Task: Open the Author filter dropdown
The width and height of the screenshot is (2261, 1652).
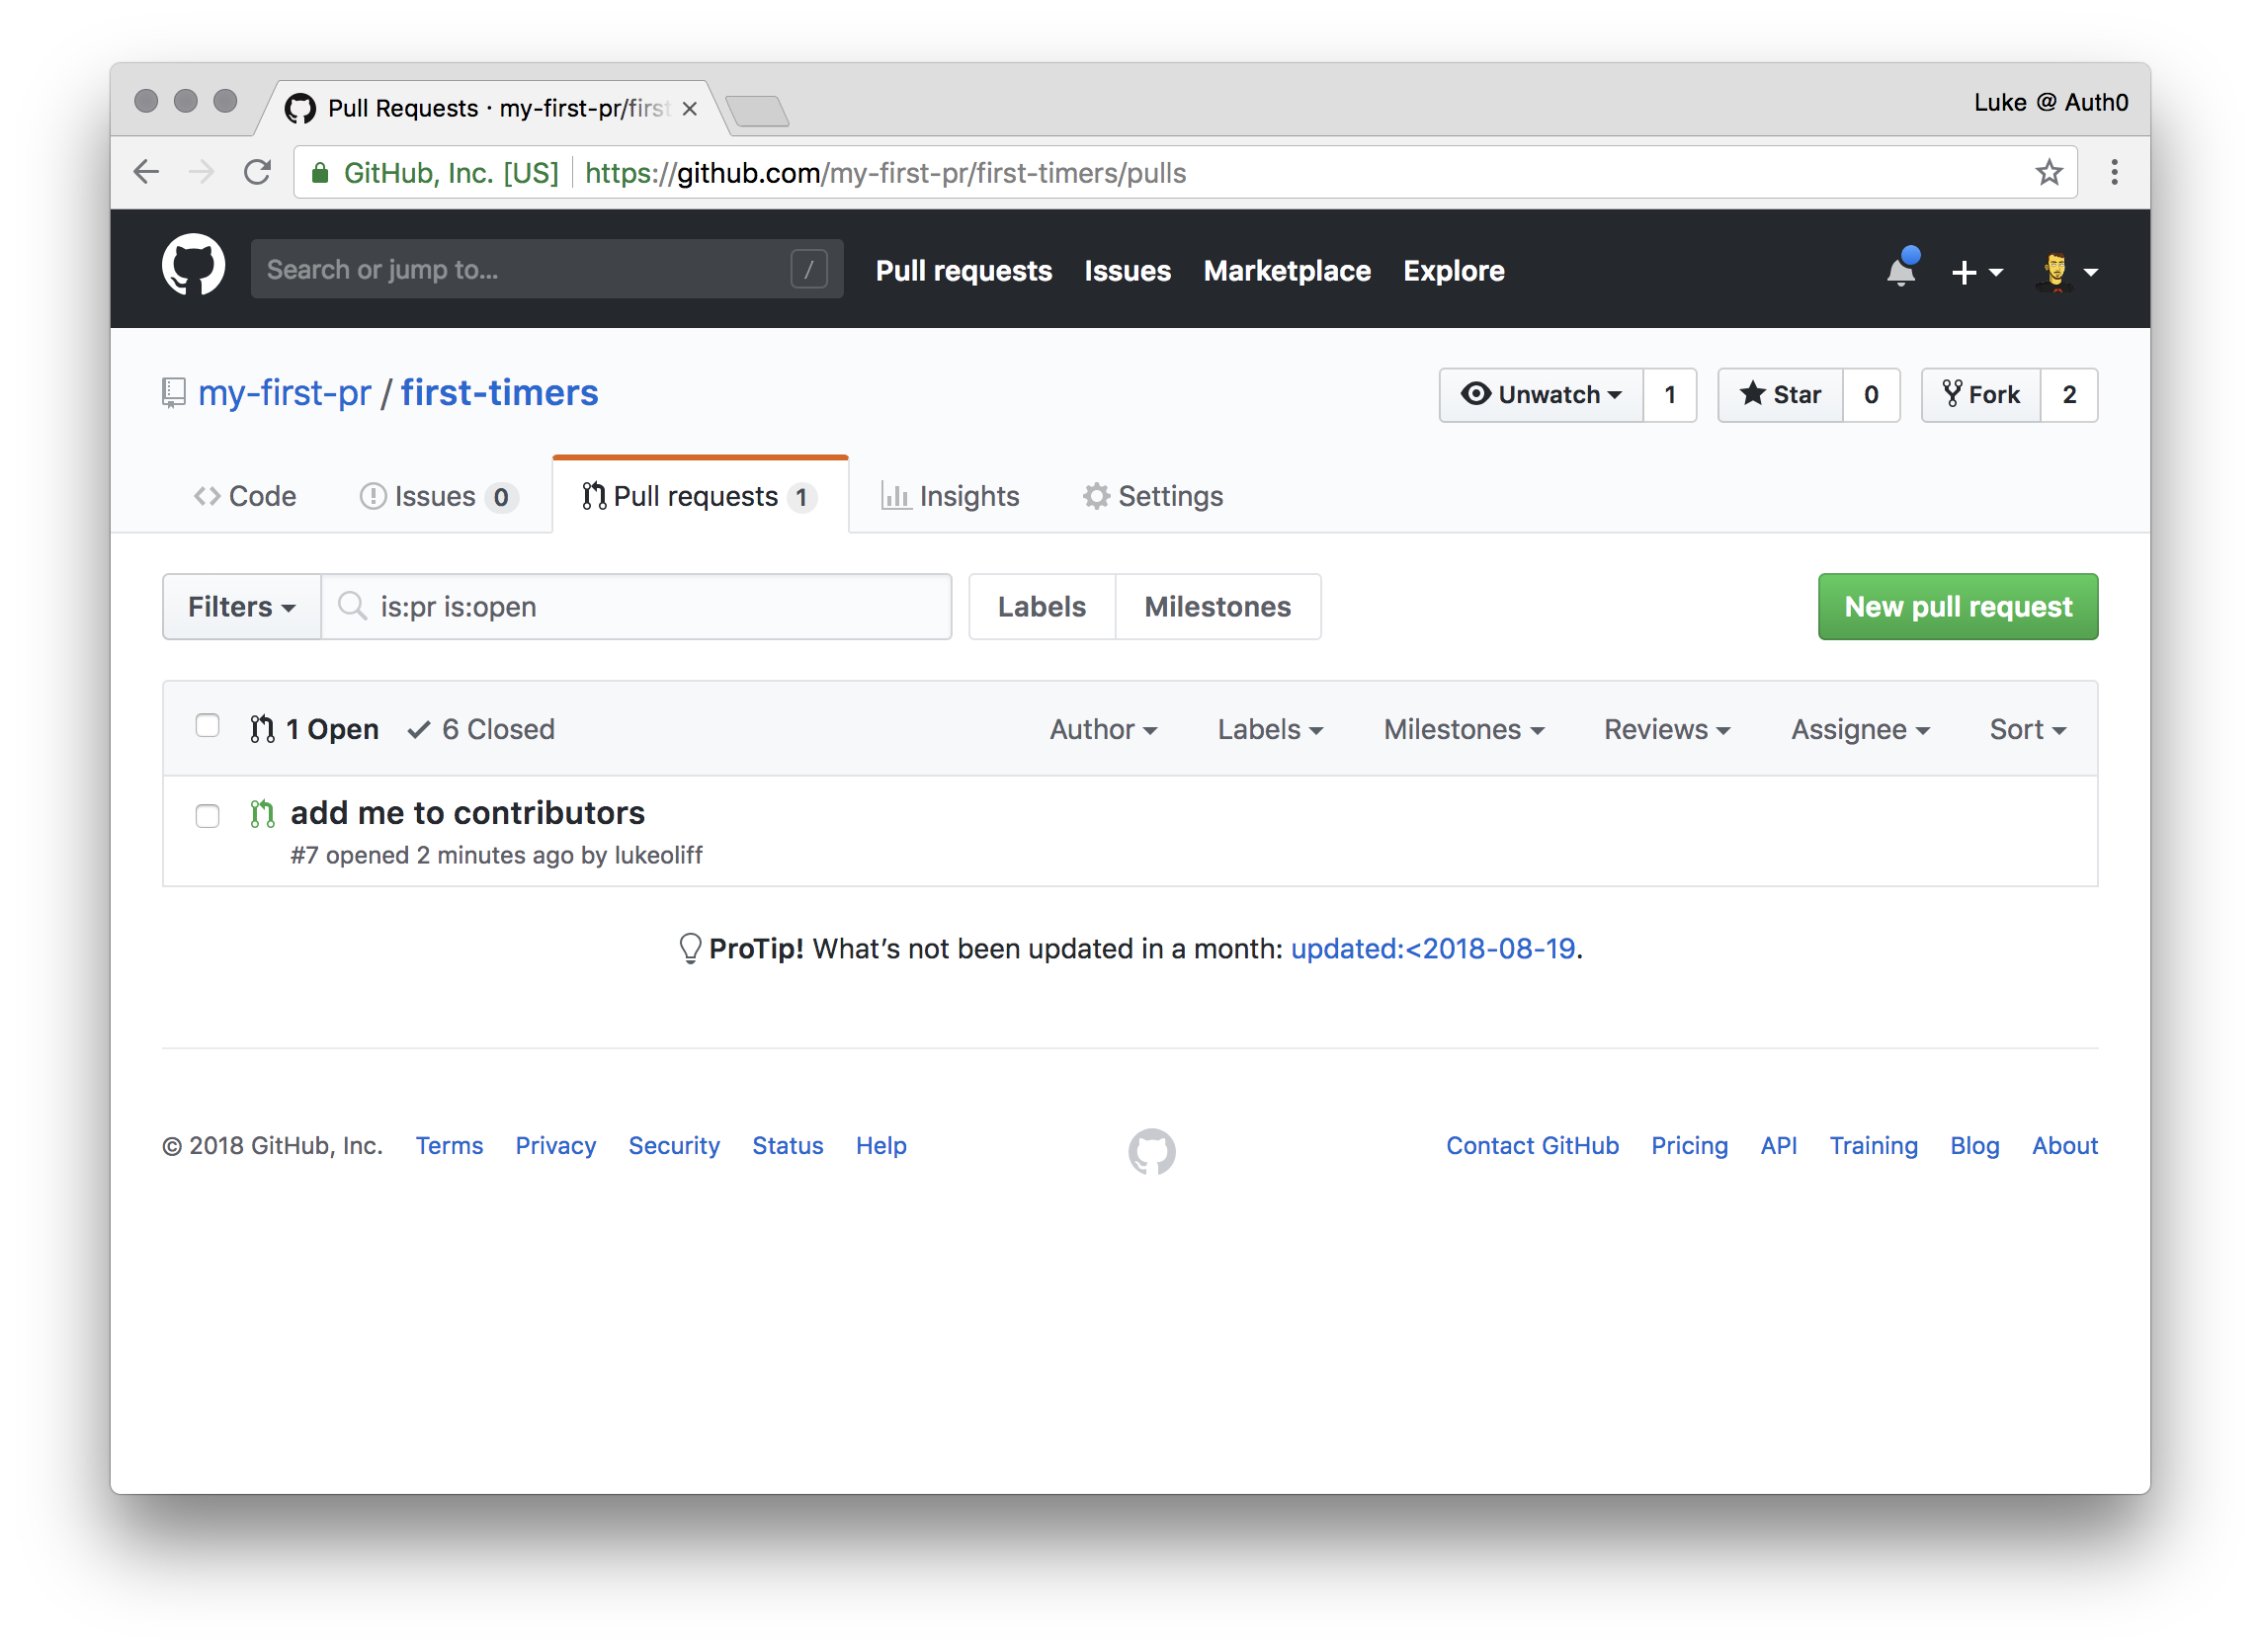Action: point(1104,729)
